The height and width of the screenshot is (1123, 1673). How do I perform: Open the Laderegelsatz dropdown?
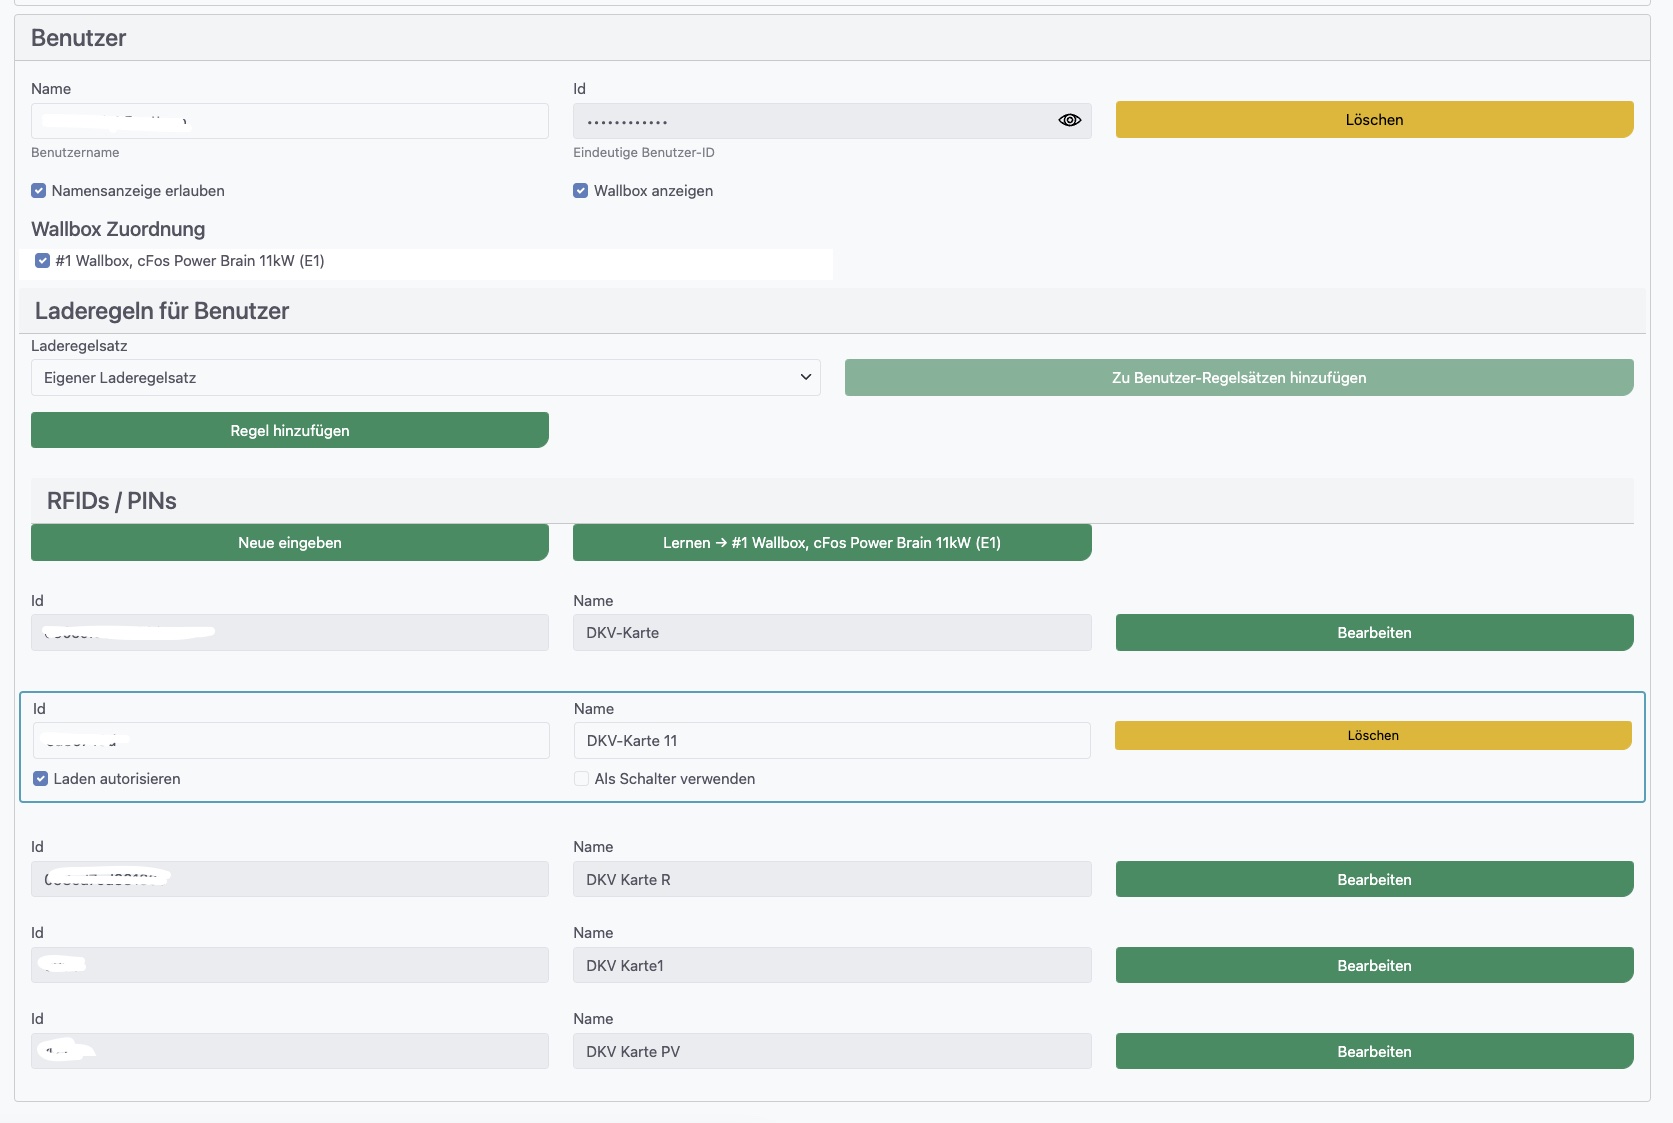[x=425, y=378]
